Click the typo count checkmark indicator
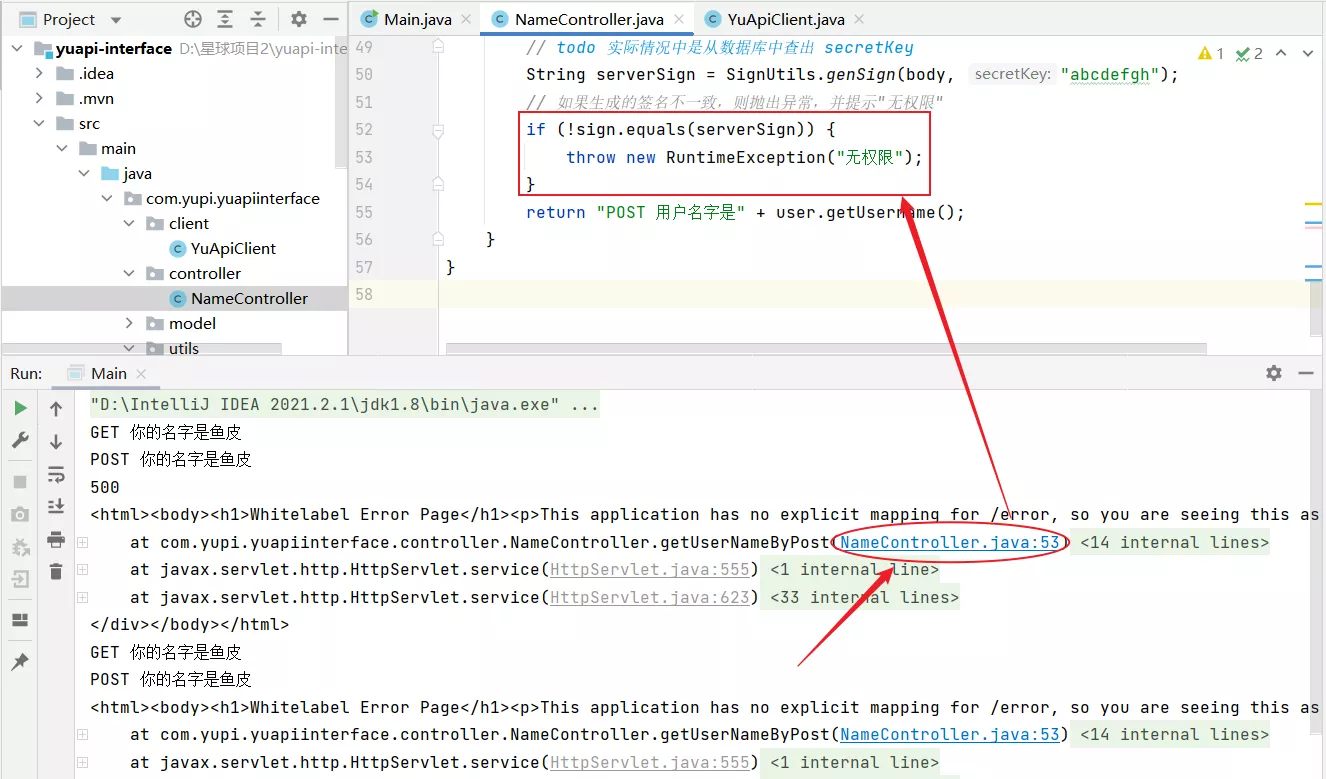1326x779 pixels. (1249, 53)
